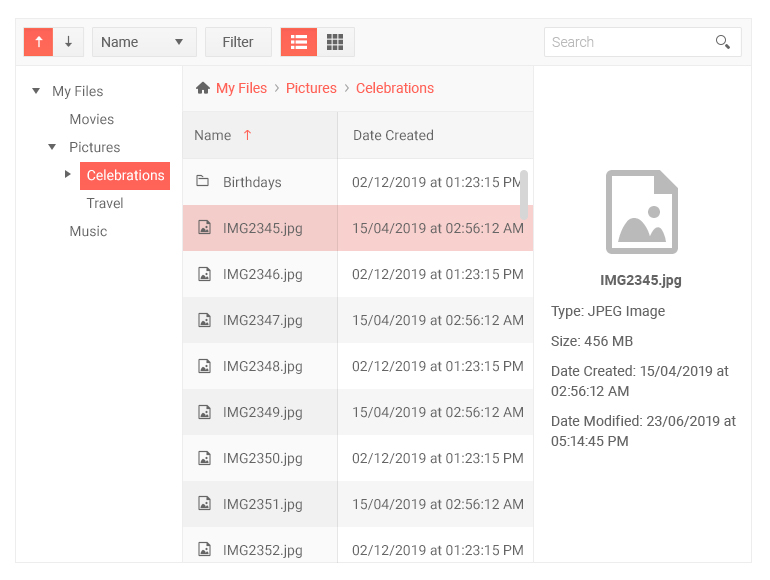Click the IMG2351.jpg image file icon
Viewport: 770px width, 580px height.
click(204, 503)
